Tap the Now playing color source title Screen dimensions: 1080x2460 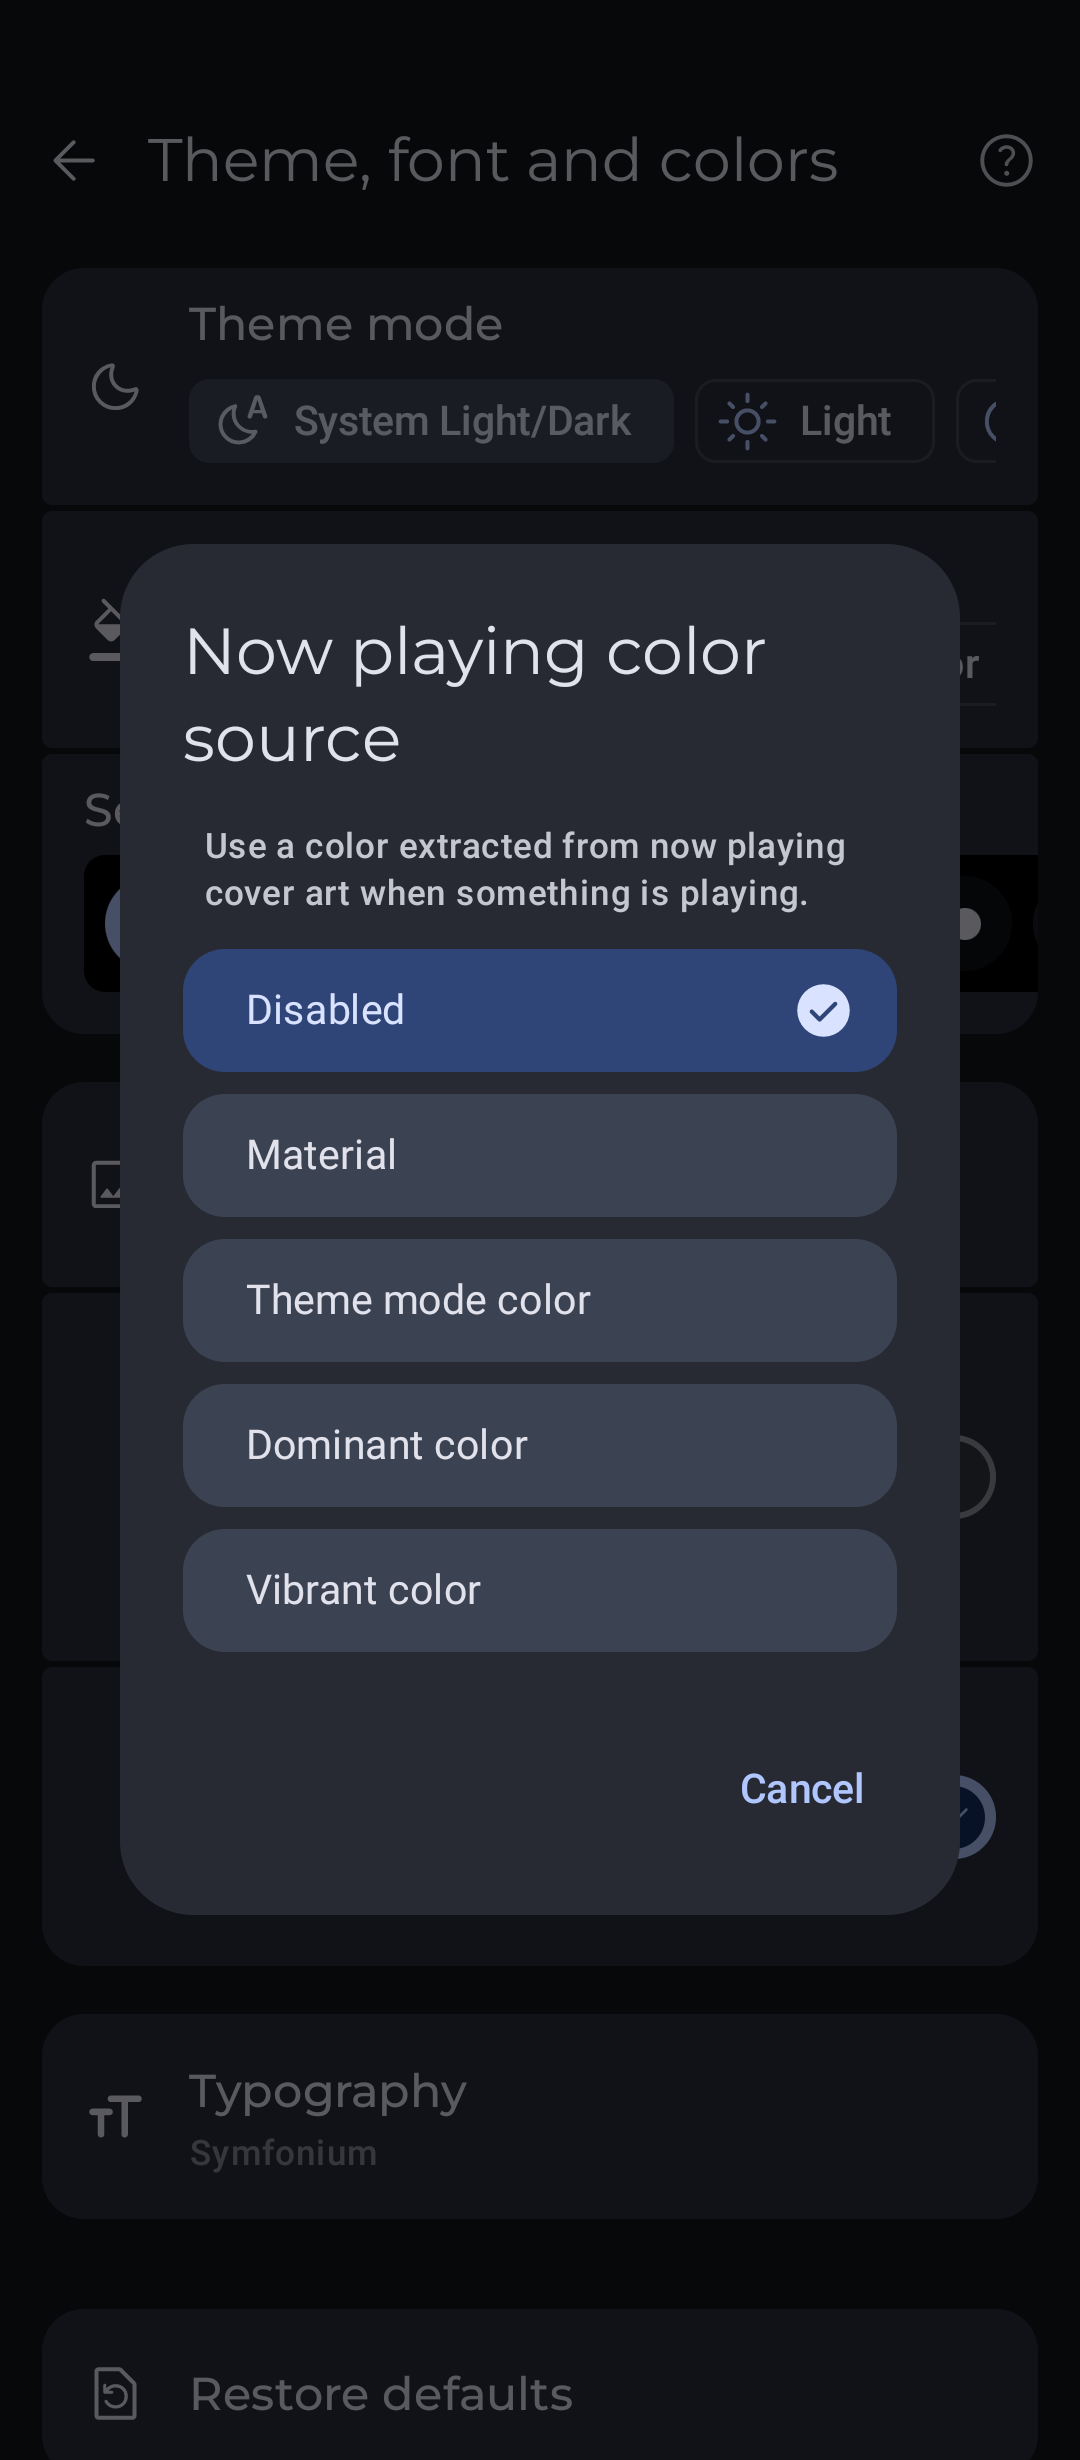475,695
